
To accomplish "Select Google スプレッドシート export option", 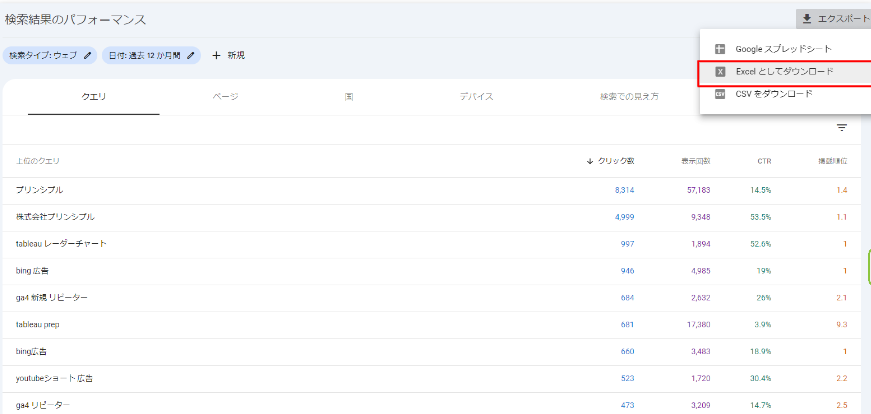I will [x=783, y=49].
